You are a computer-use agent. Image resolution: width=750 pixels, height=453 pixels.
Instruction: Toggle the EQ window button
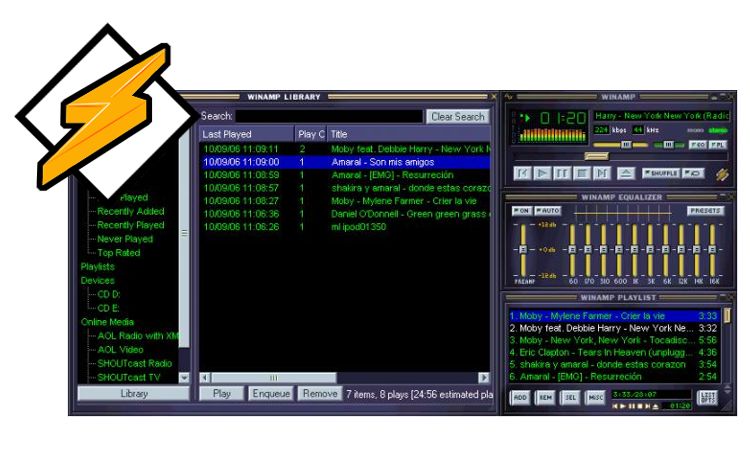[697, 144]
